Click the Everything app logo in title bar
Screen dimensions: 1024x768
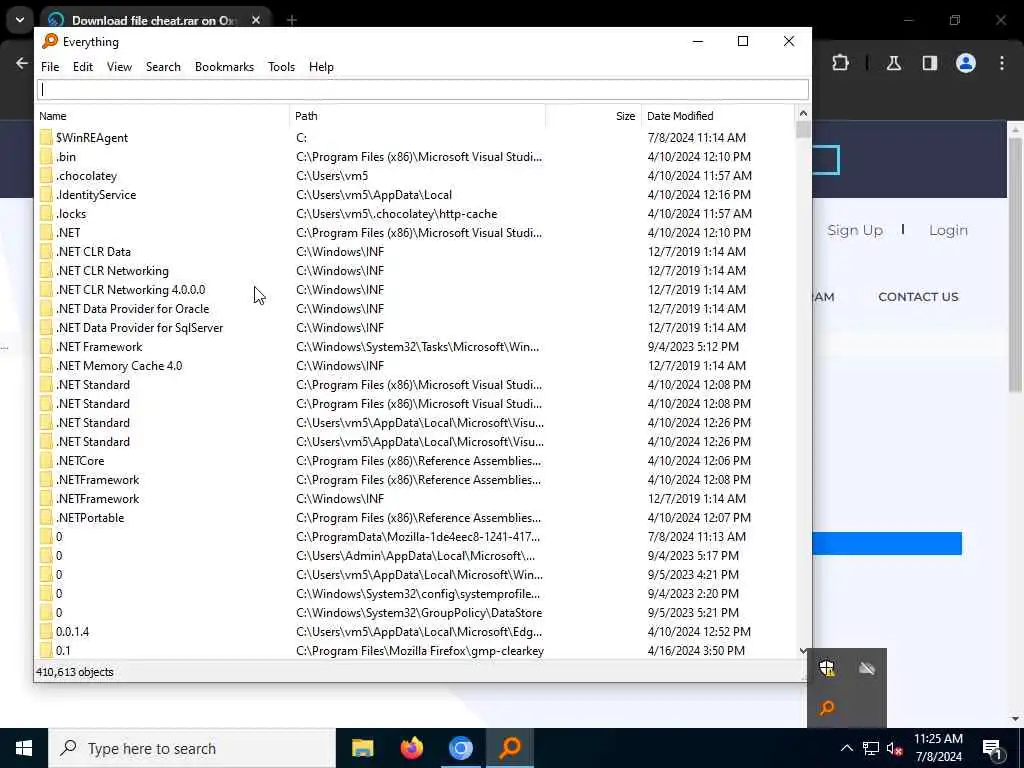pos(50,41)
